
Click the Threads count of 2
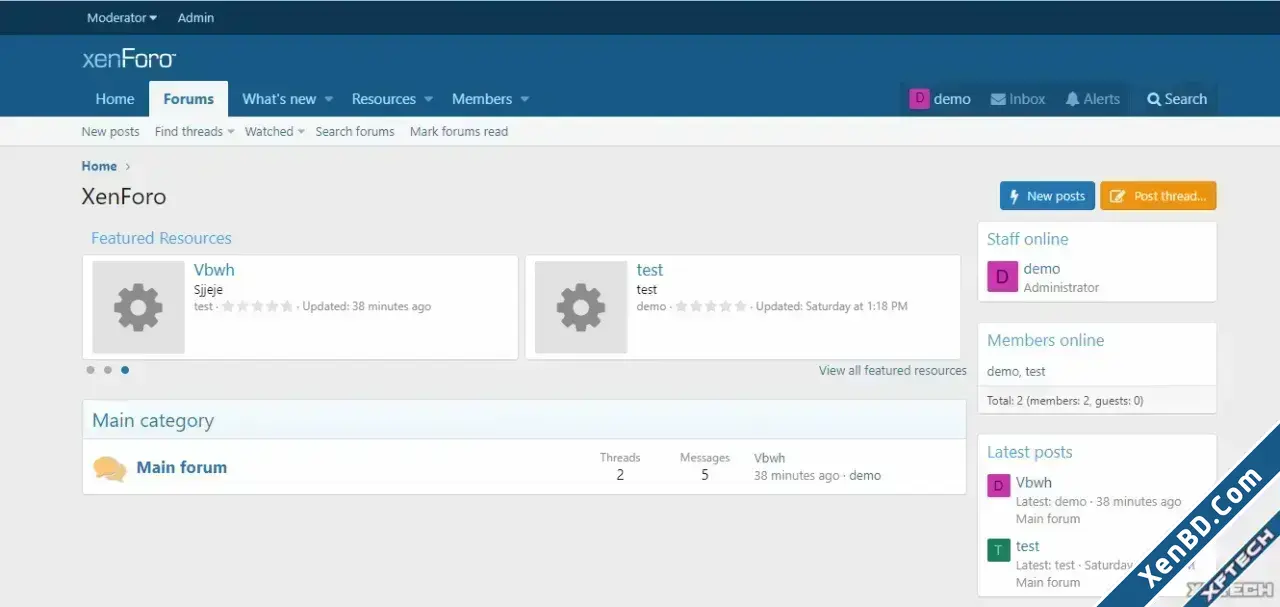(620, 475)
